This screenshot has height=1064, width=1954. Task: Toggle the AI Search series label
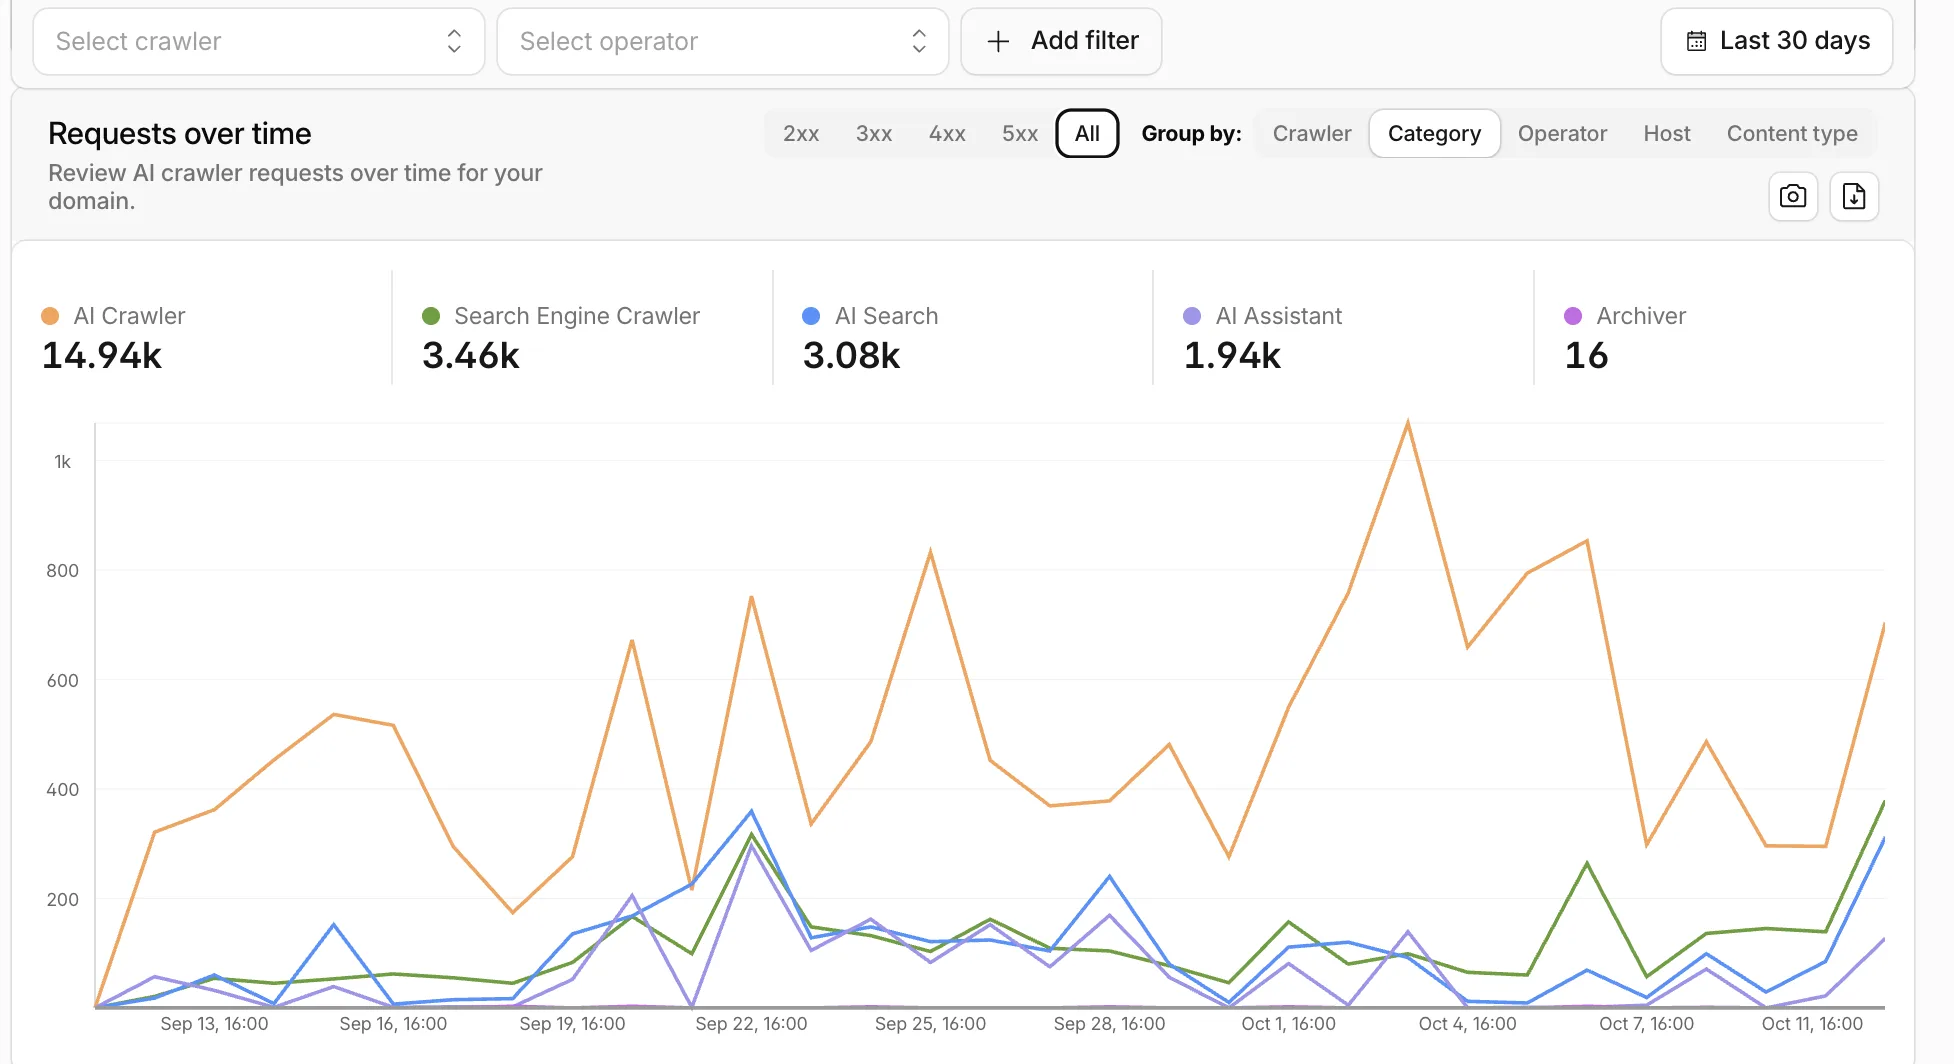pyautogui.click(x=886, y=316)
